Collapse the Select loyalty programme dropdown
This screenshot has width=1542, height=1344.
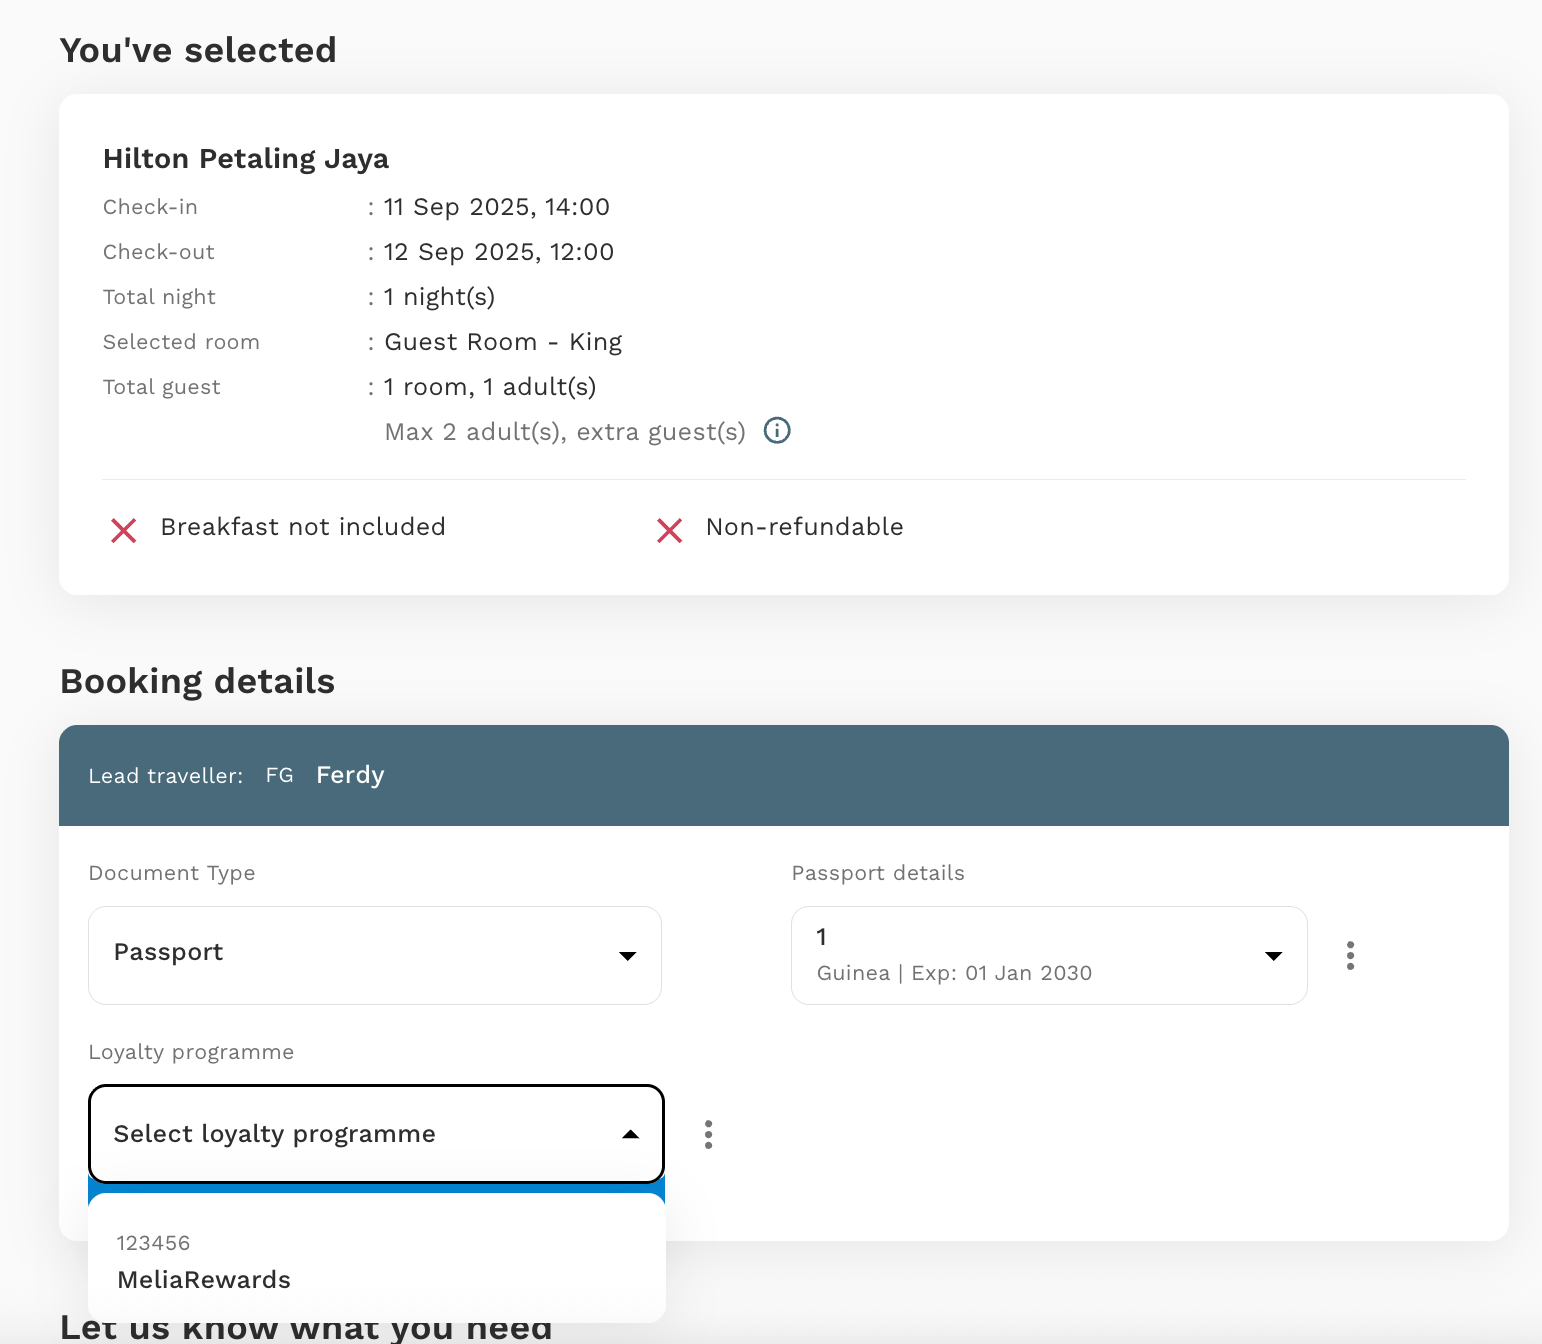click(376, 1134)
